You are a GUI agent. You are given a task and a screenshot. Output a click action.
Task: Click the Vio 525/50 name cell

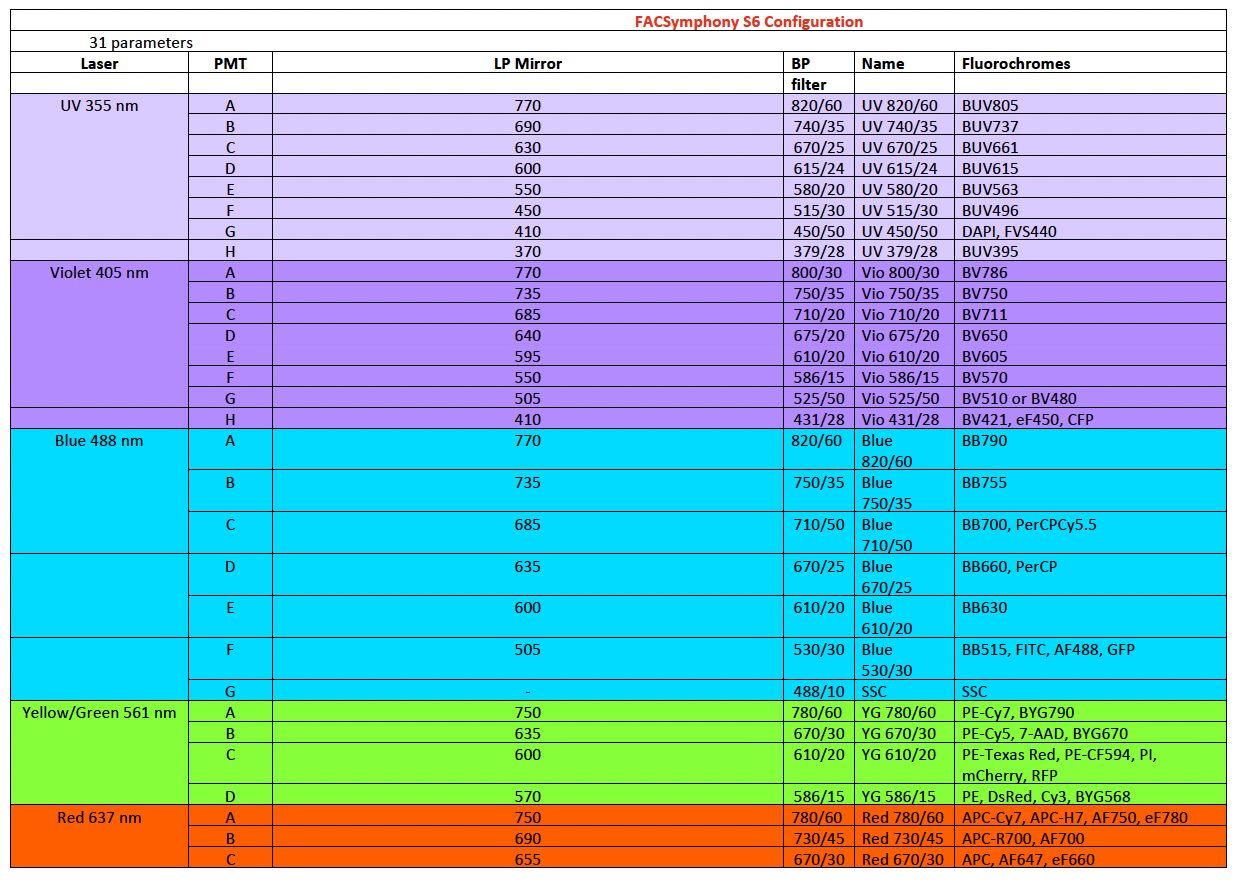pos(900,399)
